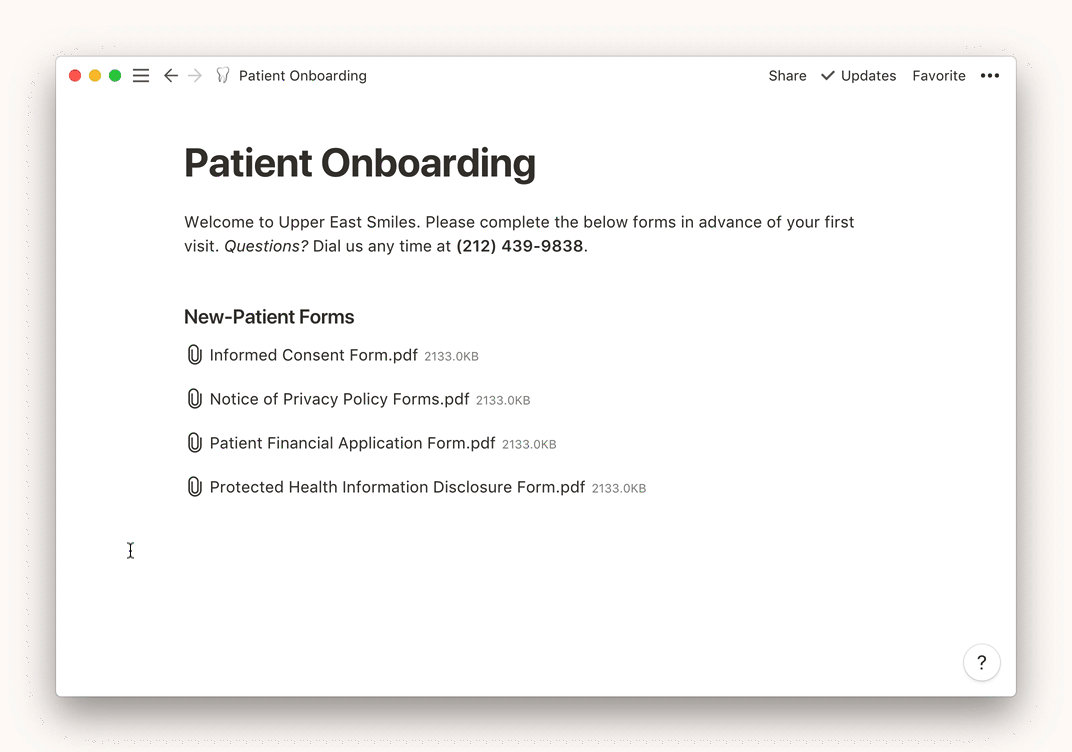
Task: Open Notice of Privacy Policy Forms.pdf
Action: (x=339, y=399)
